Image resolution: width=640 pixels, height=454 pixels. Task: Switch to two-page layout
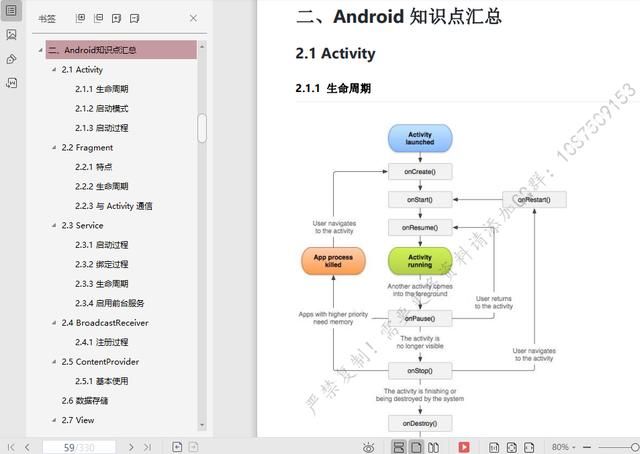coord(433,447)
